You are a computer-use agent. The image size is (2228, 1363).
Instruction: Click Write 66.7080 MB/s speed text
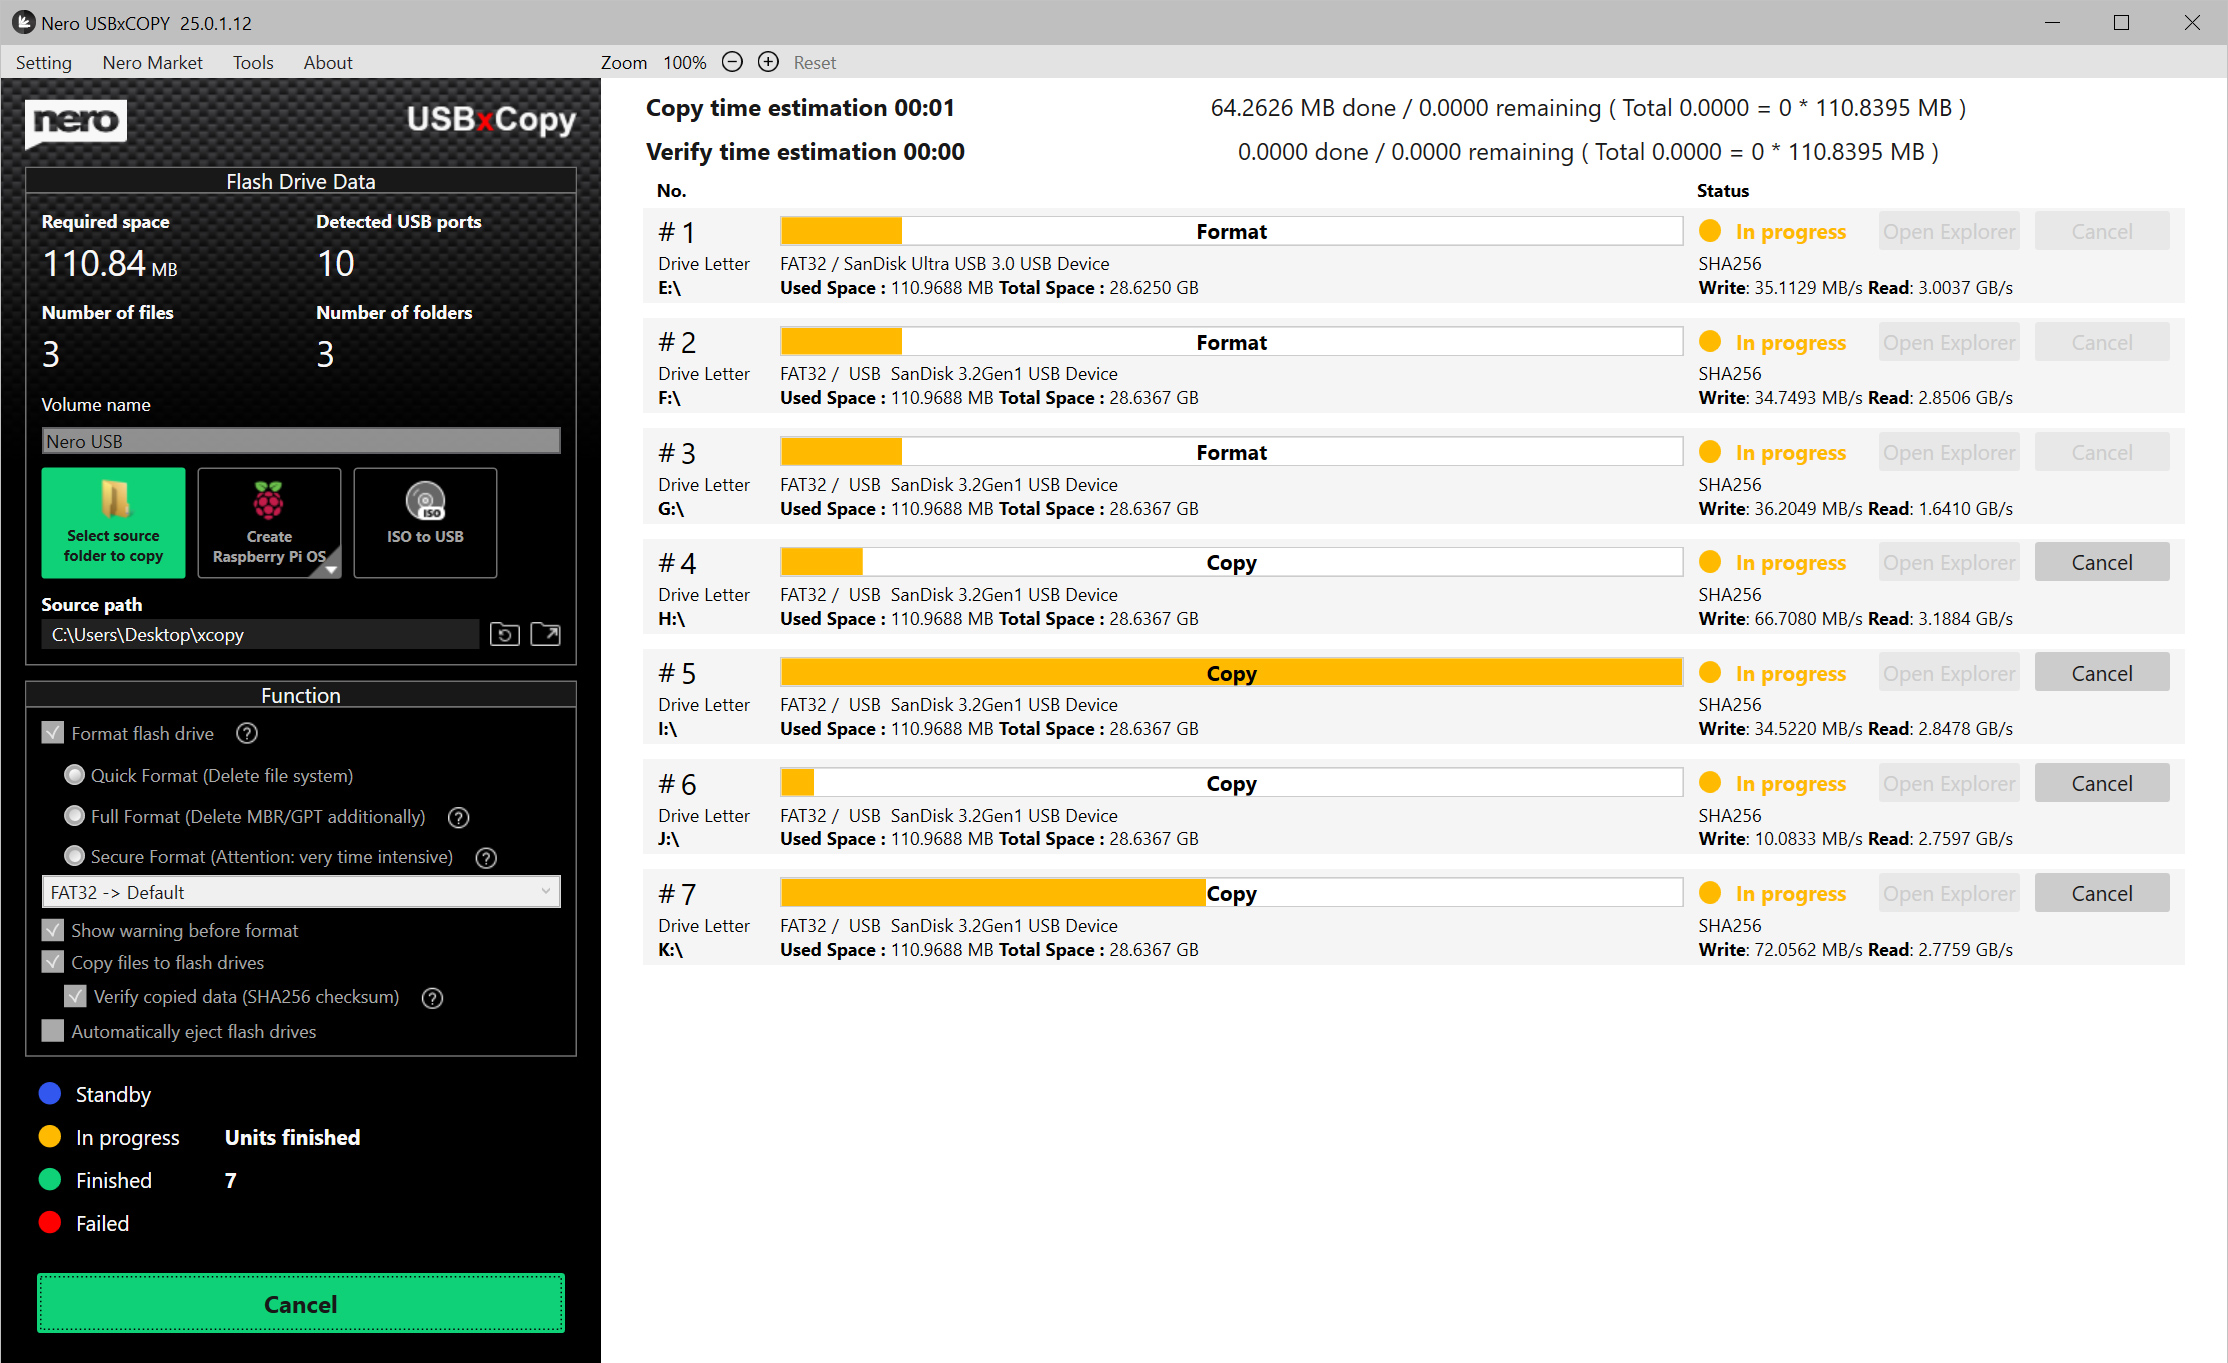coord(1781,618)
